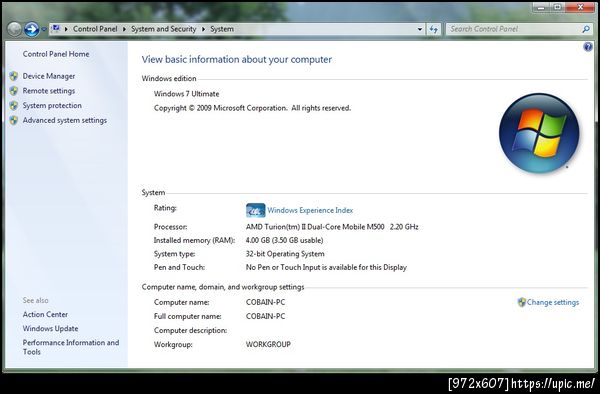Image resolution: width=600 pixels, height=394 pixels.
Task: Select the COBAIN-PC computer name value
Action: pyautogui.click(x=266, y=302)
